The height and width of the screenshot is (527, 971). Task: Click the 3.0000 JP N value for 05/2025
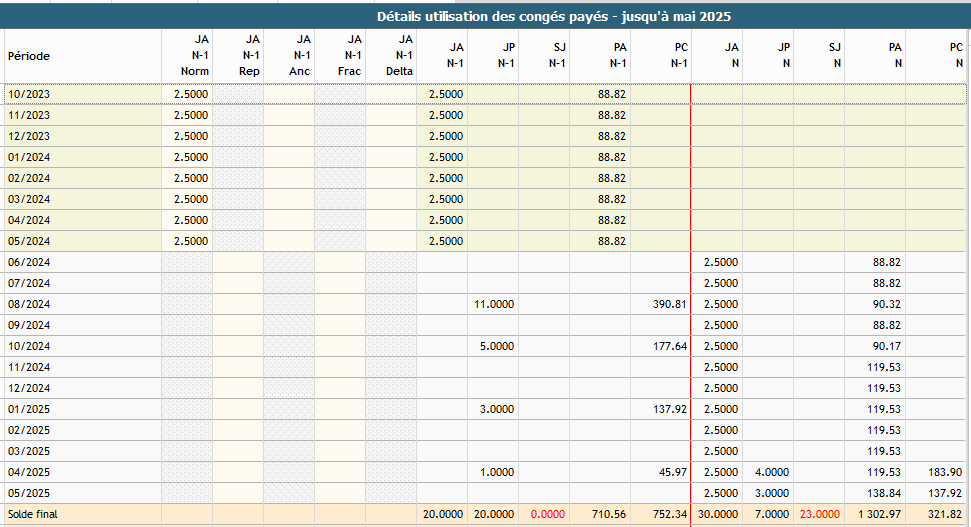point(772,494)
